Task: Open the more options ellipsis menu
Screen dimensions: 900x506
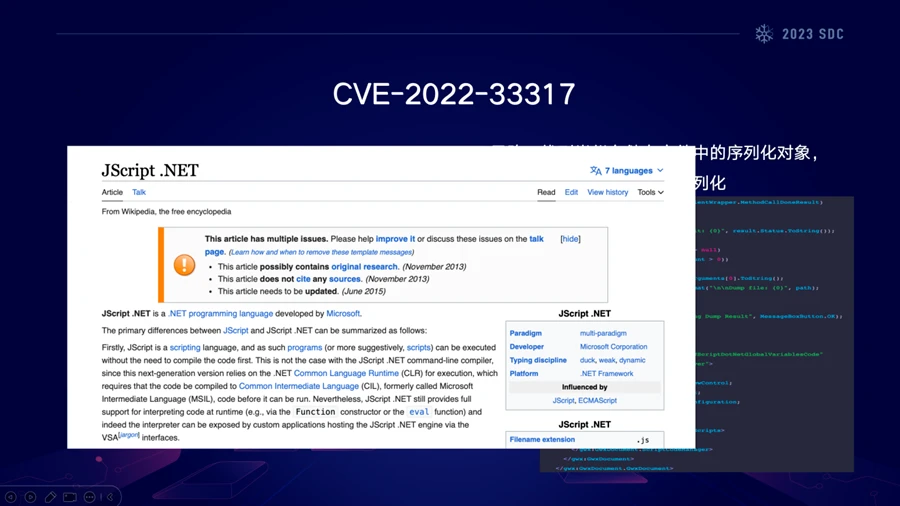Action: click(x=90, y=497)
